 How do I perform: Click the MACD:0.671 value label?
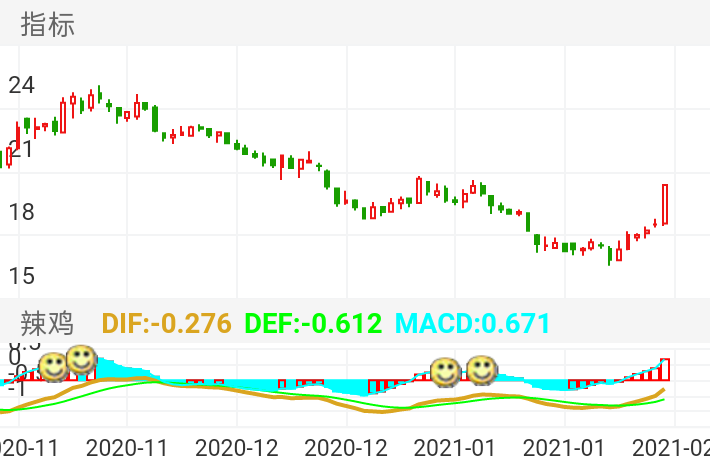click(x=472, y=323)
